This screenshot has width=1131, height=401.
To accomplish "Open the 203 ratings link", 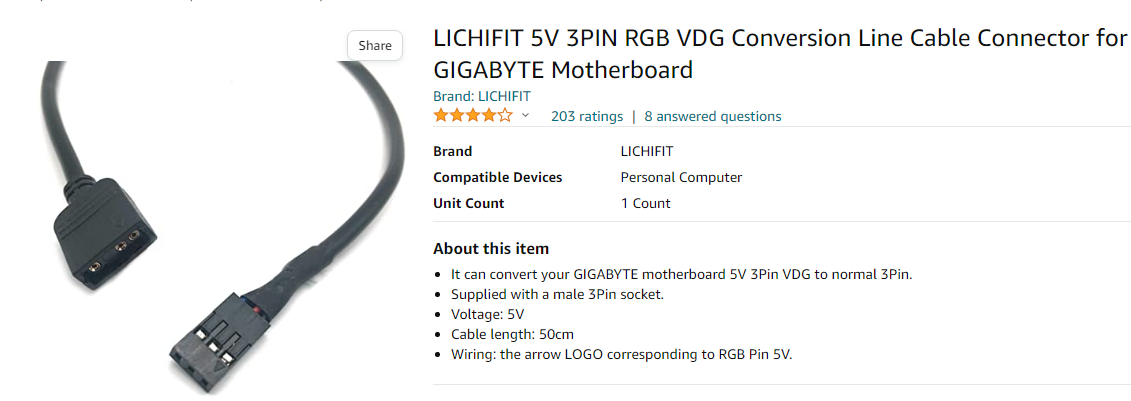I will coord(587,116).
